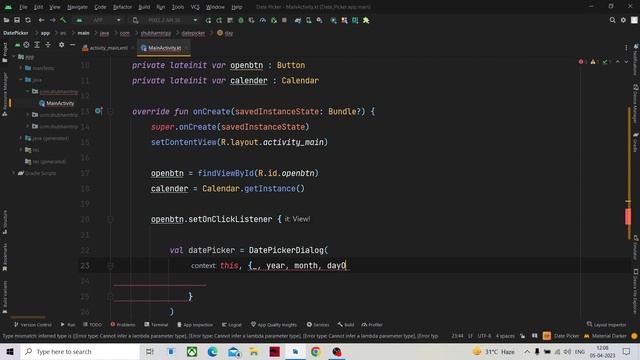Toggle the Build Variants side panel
The width and height of the screenshot is (640, 360).
5,297
